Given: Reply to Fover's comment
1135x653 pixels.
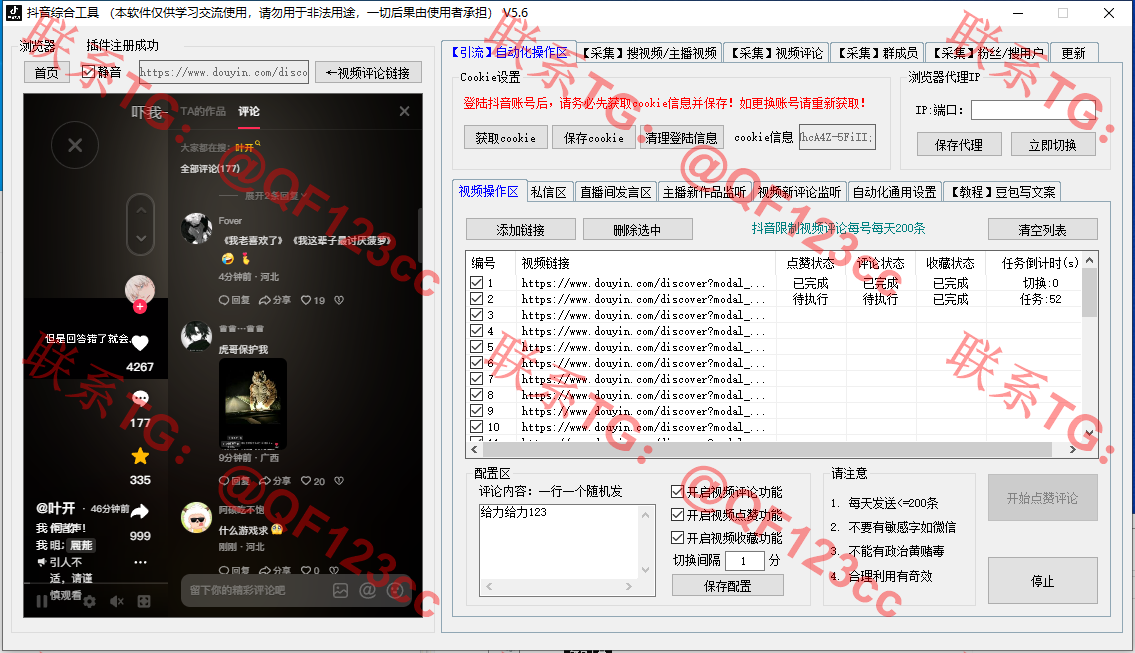Looking at the screenshot, I should (x=235, y=300).
